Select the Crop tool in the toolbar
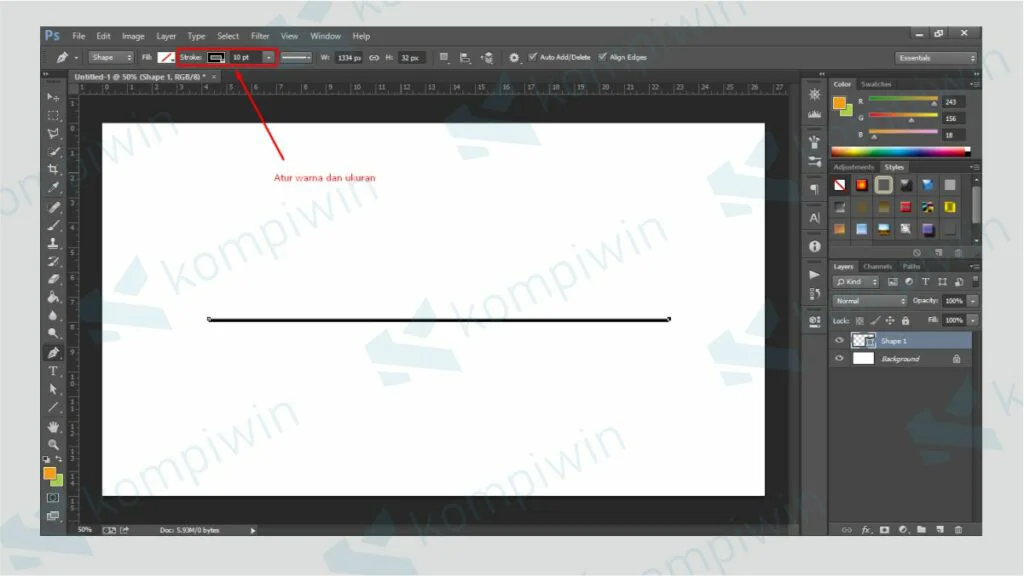Screen dimensions: 1024x576 (54, 169)
